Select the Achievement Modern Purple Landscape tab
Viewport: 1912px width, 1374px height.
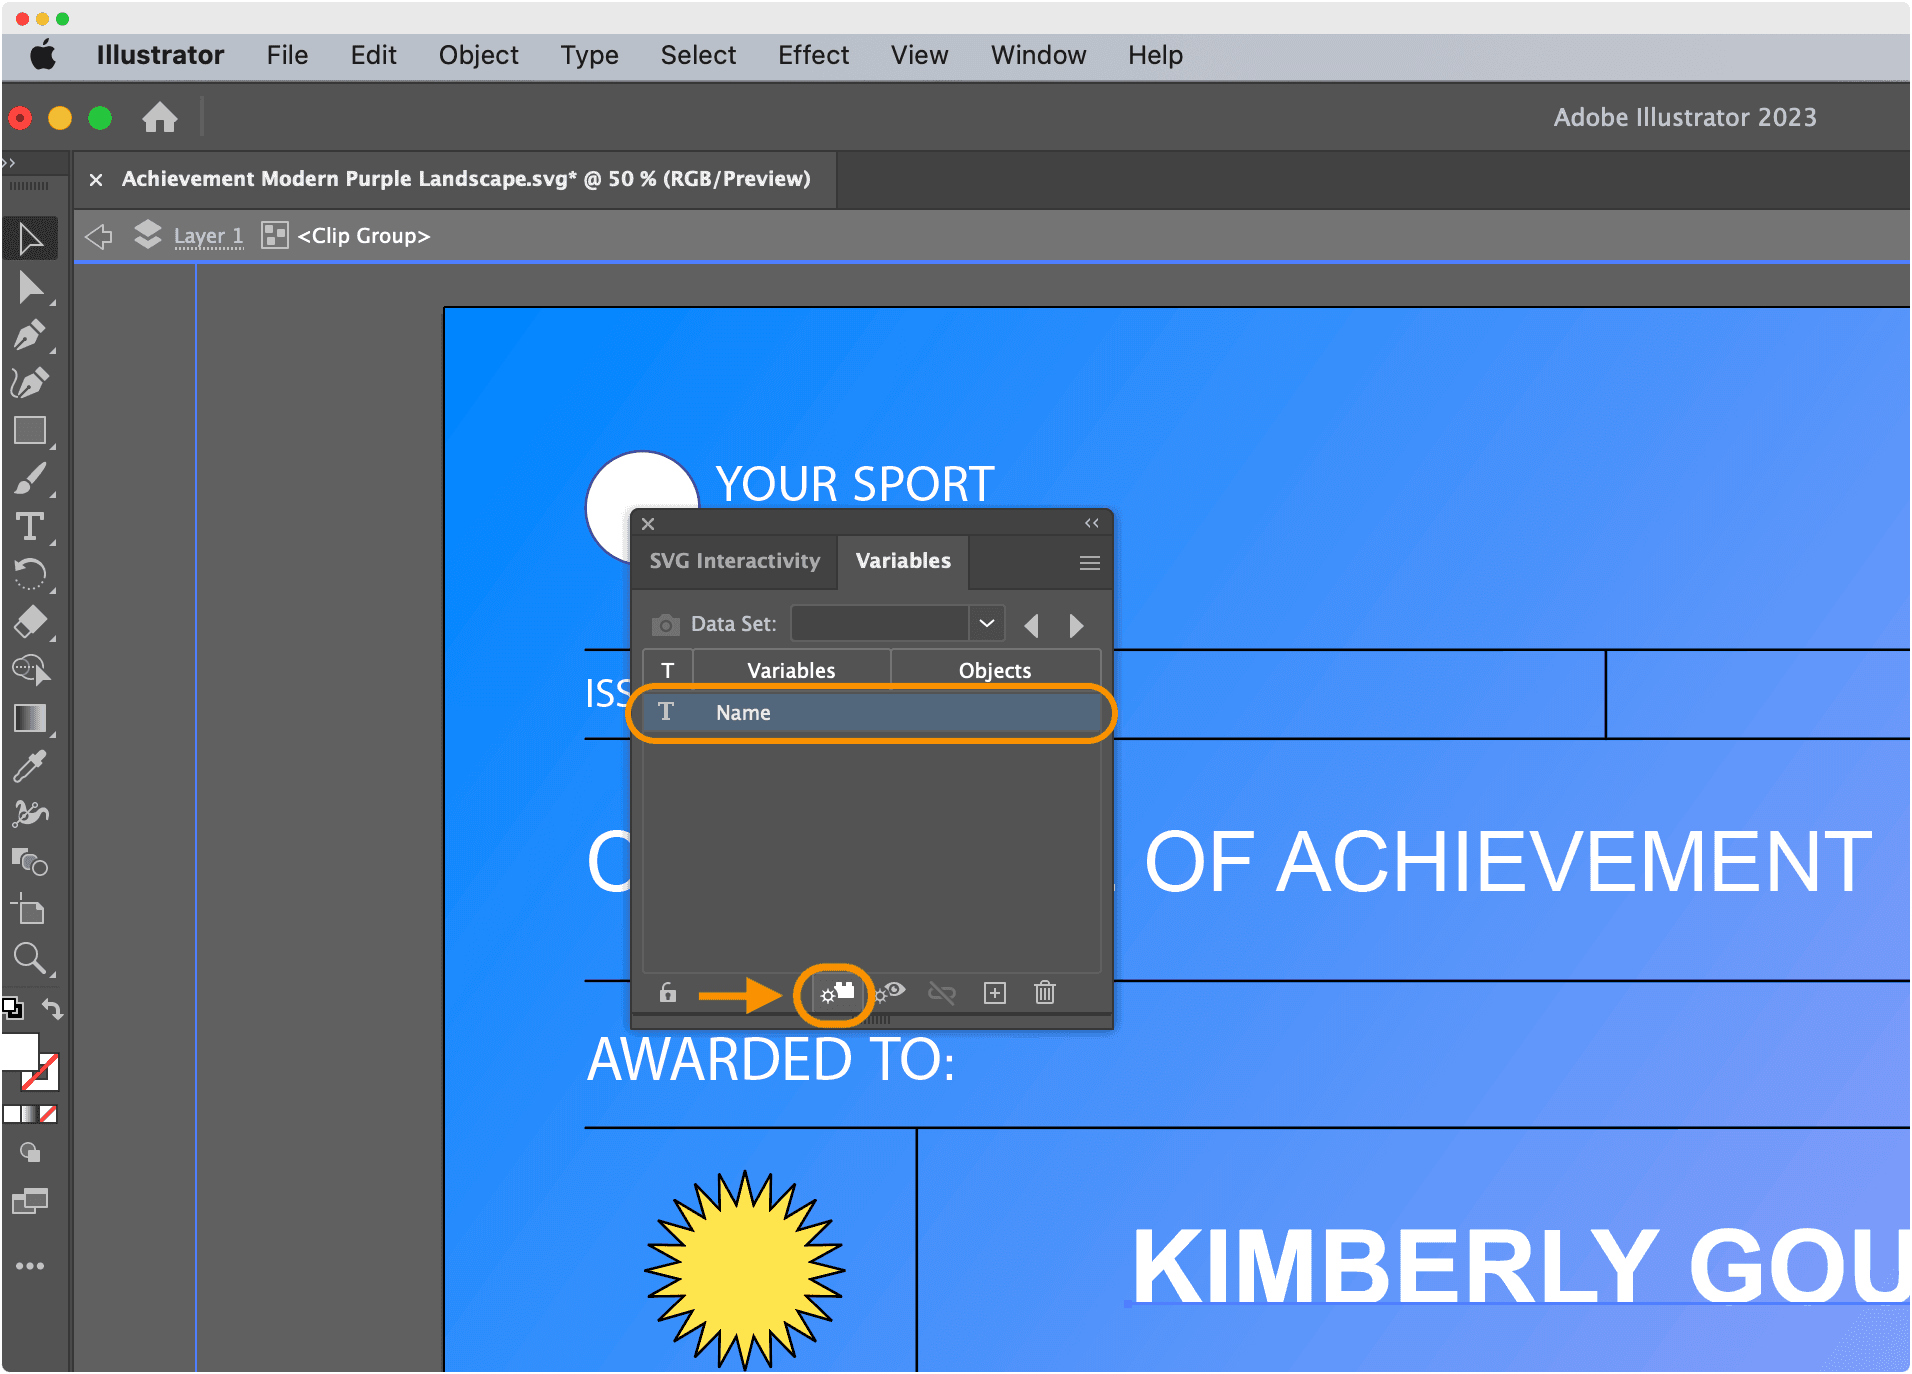coord(466,179)
